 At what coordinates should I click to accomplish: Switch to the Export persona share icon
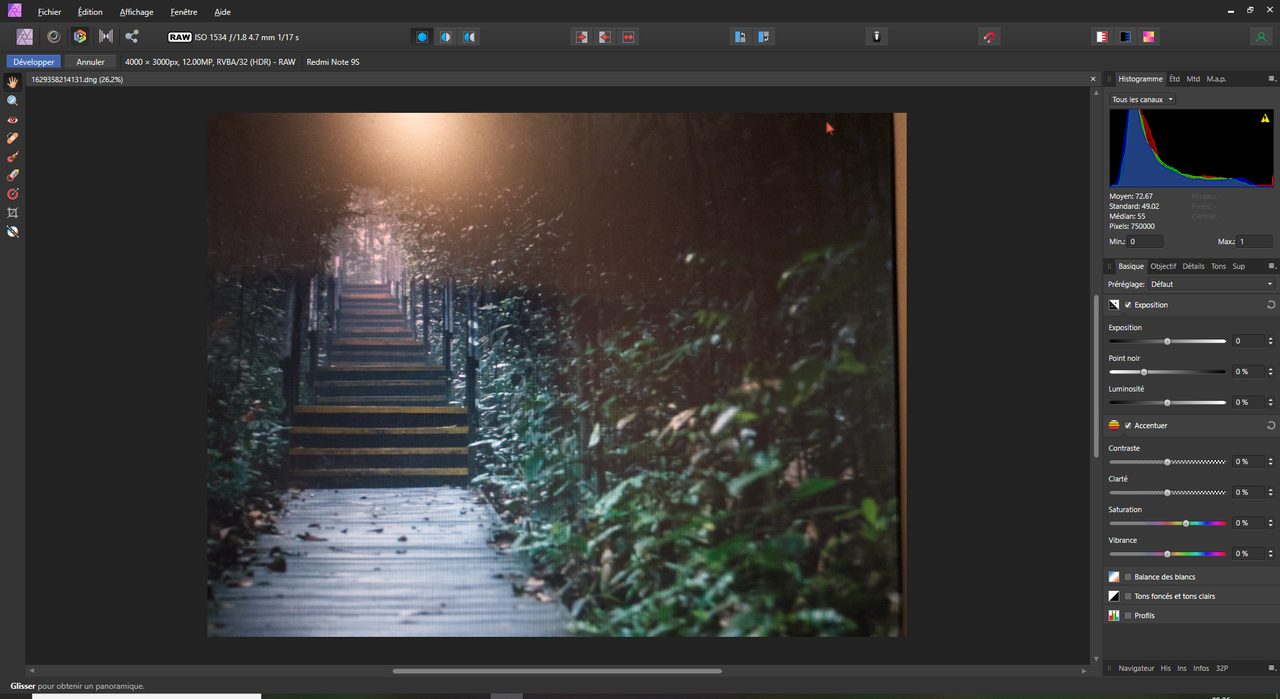coord(132,36)
